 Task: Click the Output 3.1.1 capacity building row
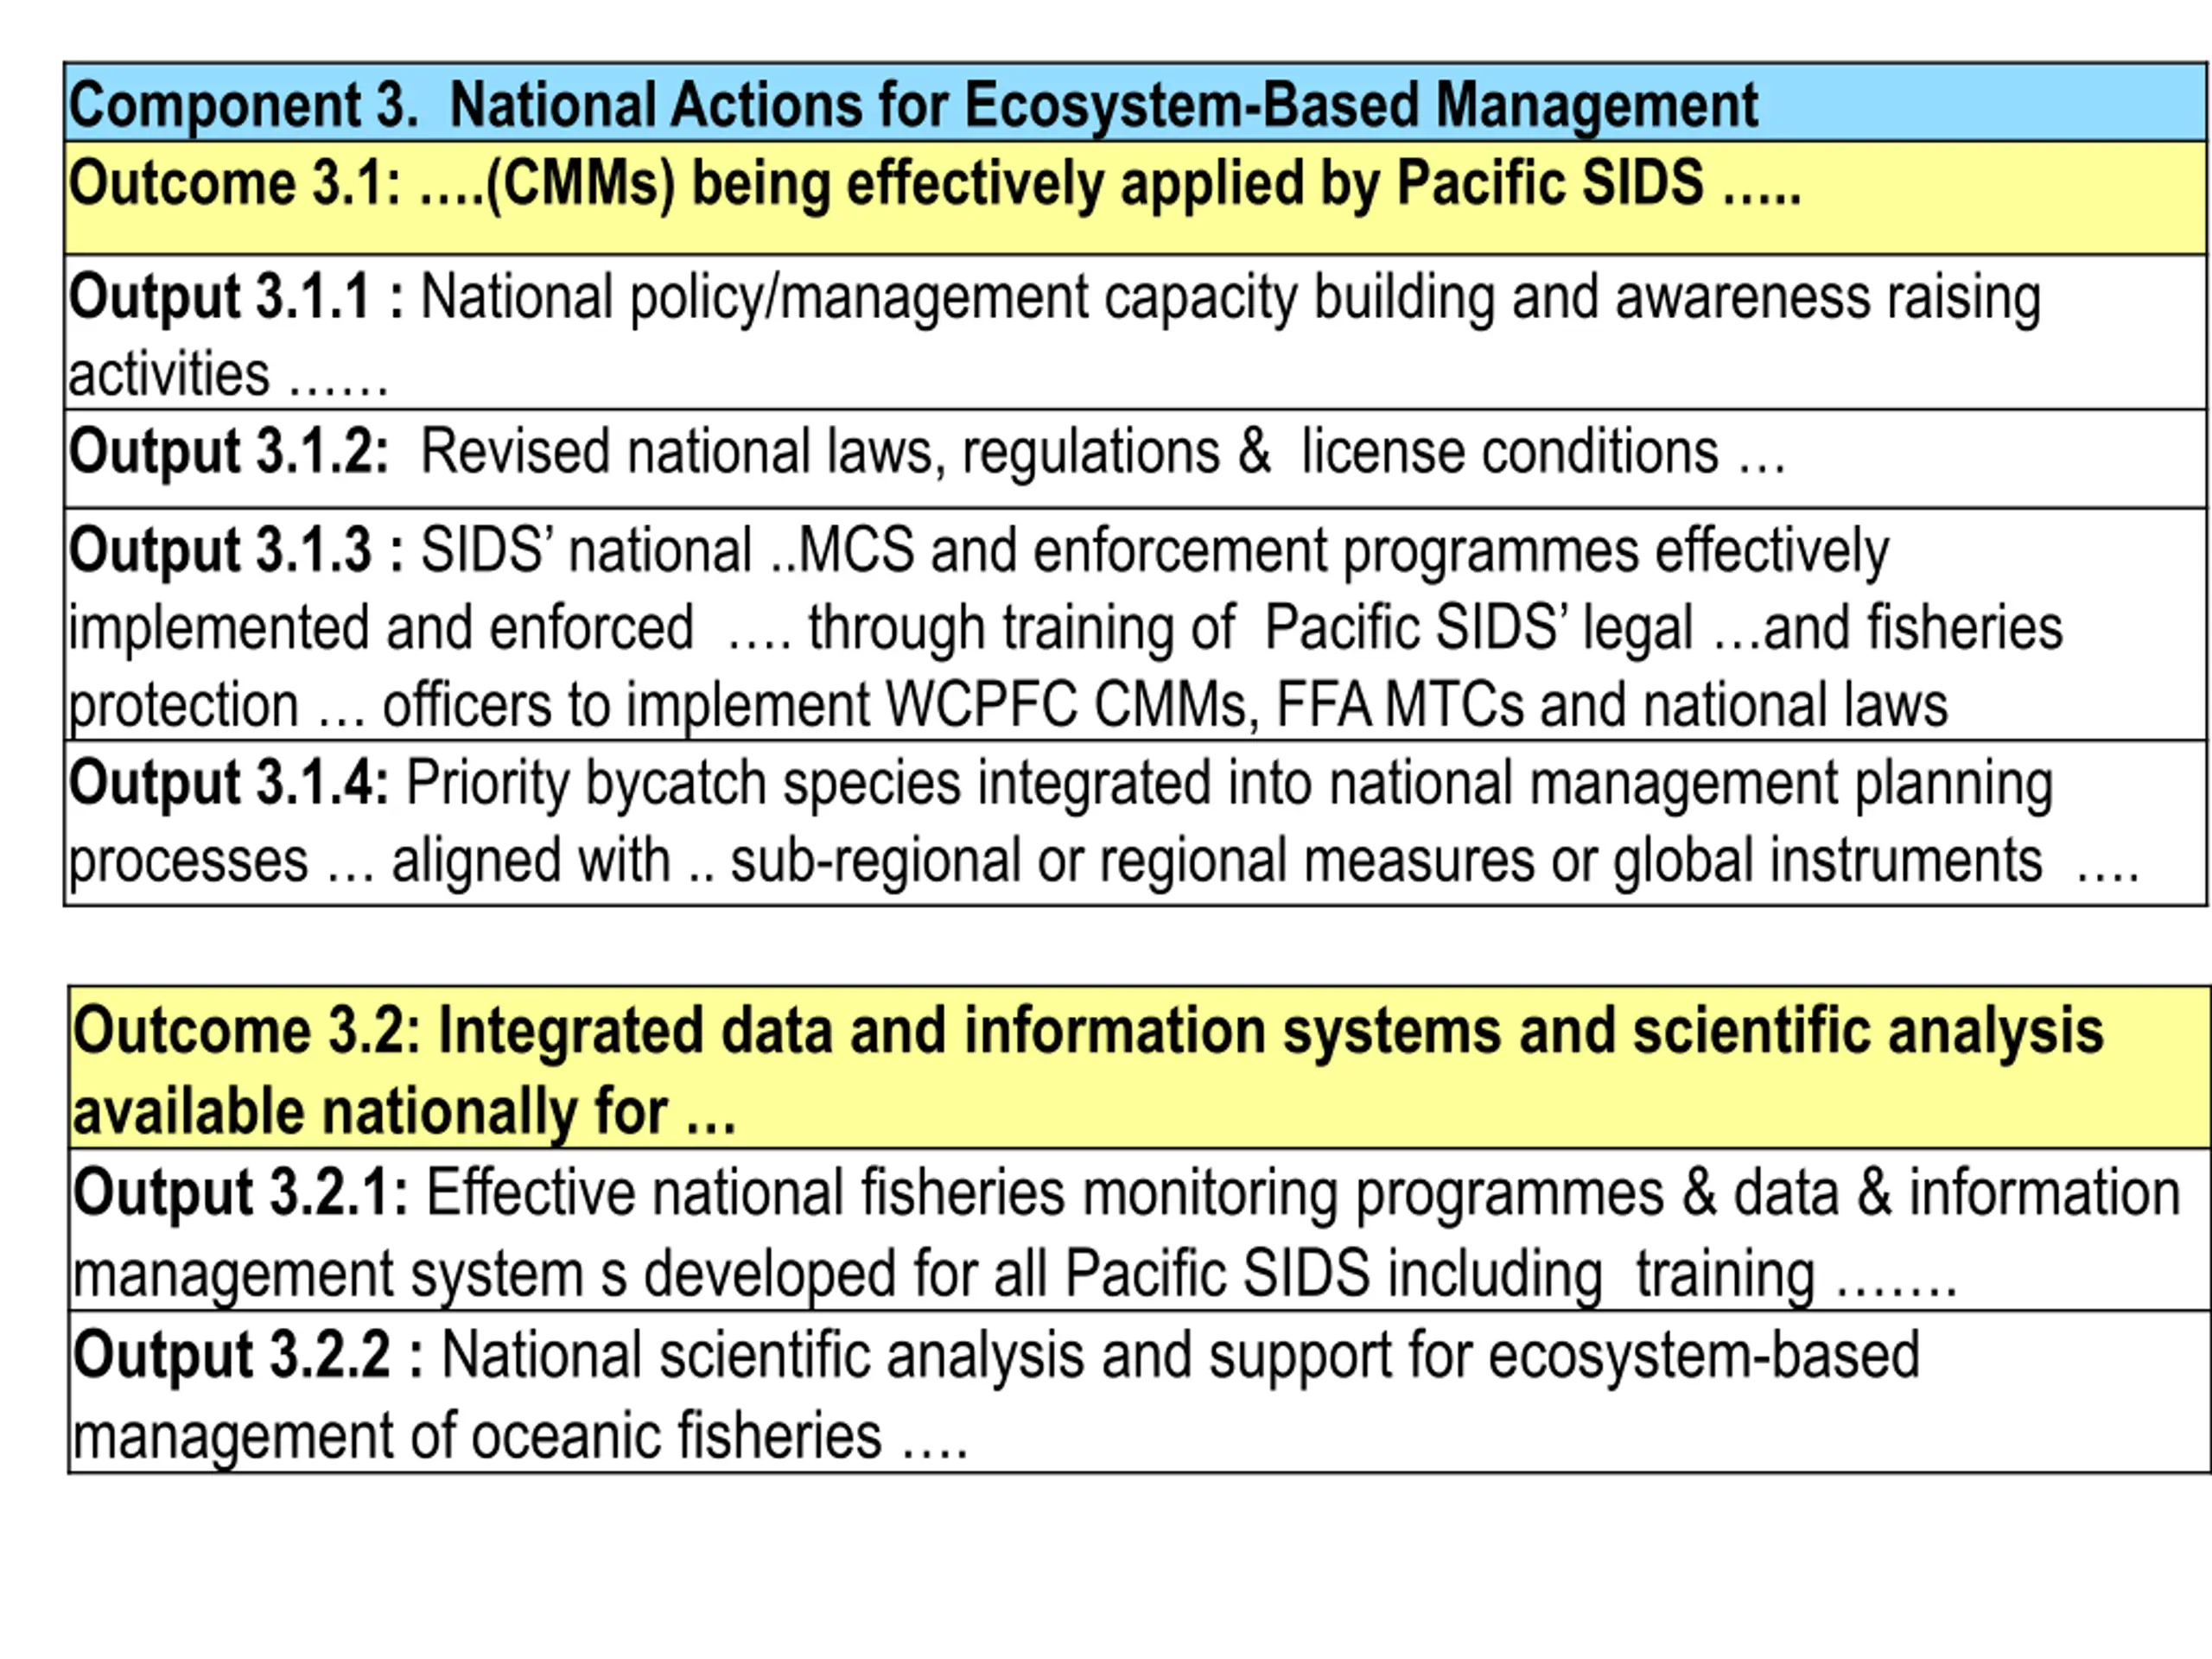(1135, 332)
